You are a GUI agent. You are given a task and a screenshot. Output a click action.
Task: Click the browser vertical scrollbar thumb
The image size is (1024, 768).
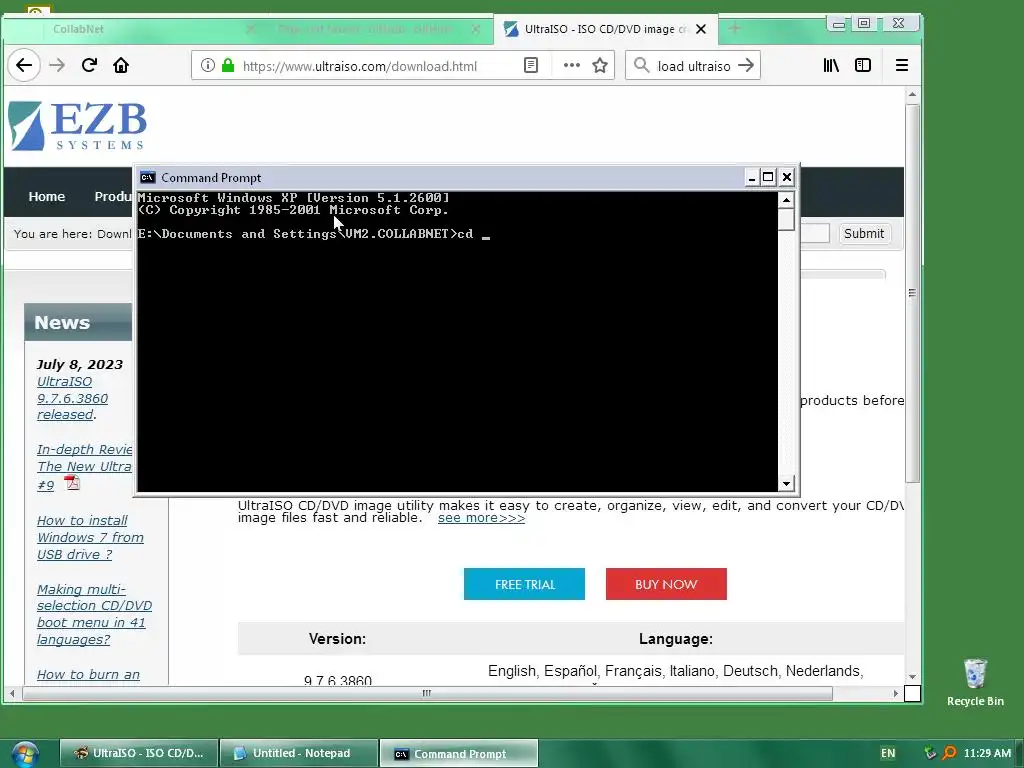(x=912, y=293)
